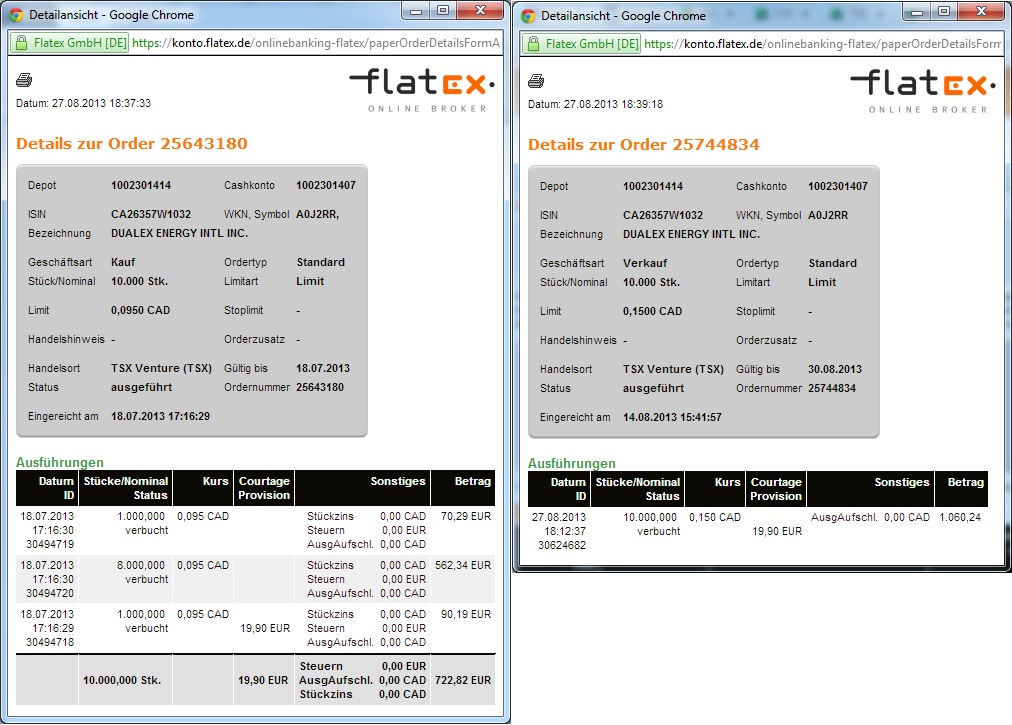Click Limit value '0,1500 CAD'
This screenshot has height=725, width=1012.
click(653, 311)
